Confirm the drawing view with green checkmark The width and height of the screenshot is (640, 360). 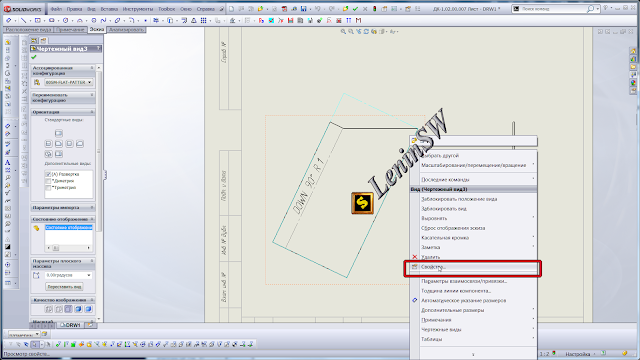coord(34,57)
